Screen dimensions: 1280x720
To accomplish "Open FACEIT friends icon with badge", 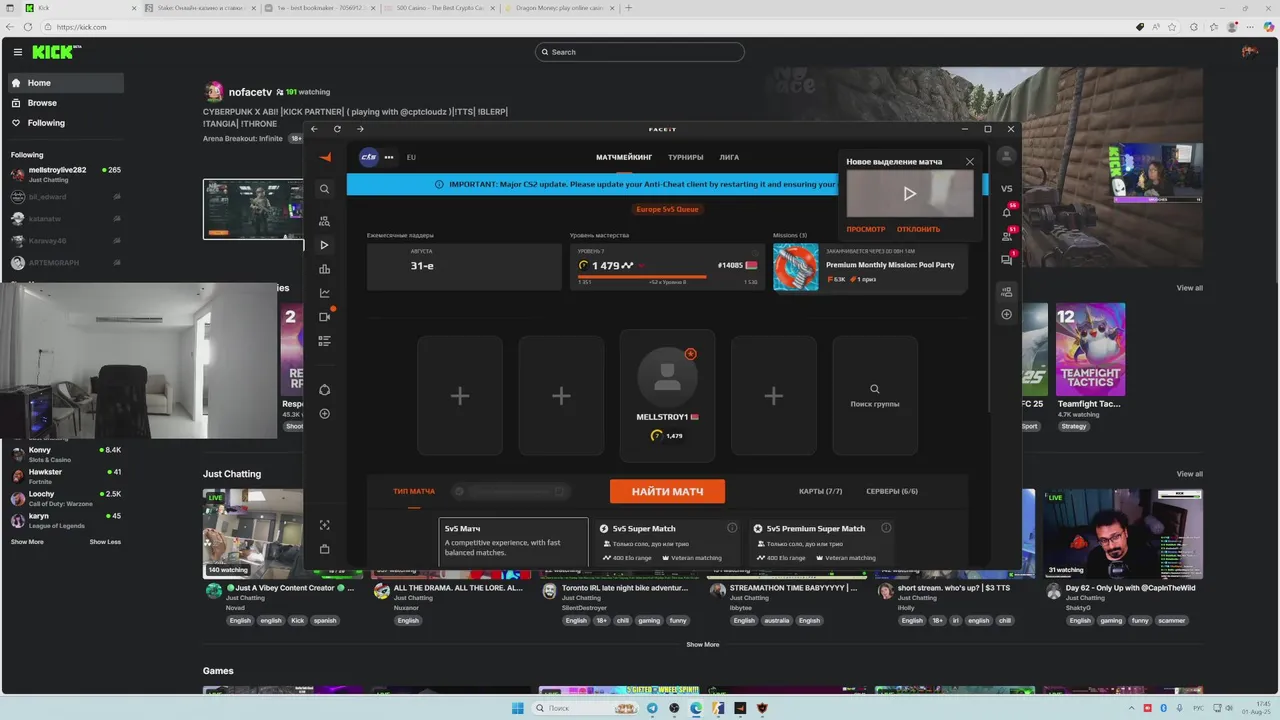I will (x=1006, y=236).
